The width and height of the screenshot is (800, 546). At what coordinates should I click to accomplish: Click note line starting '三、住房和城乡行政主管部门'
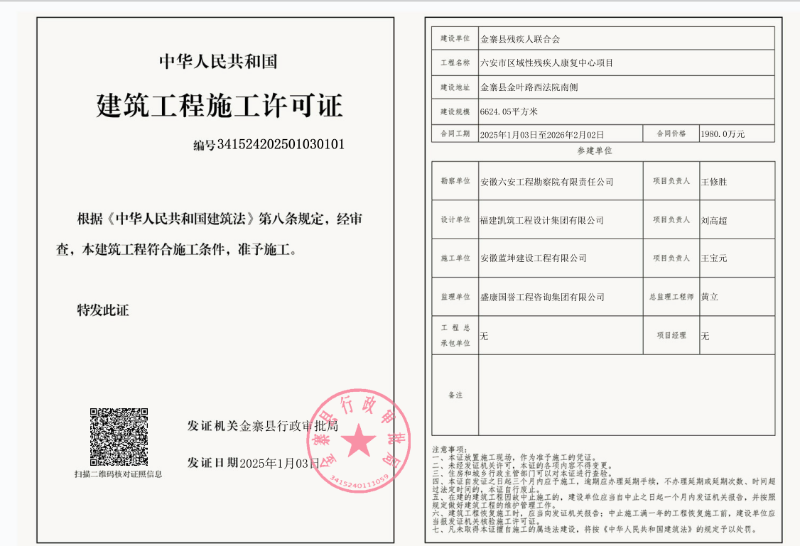tap(523, 473)
